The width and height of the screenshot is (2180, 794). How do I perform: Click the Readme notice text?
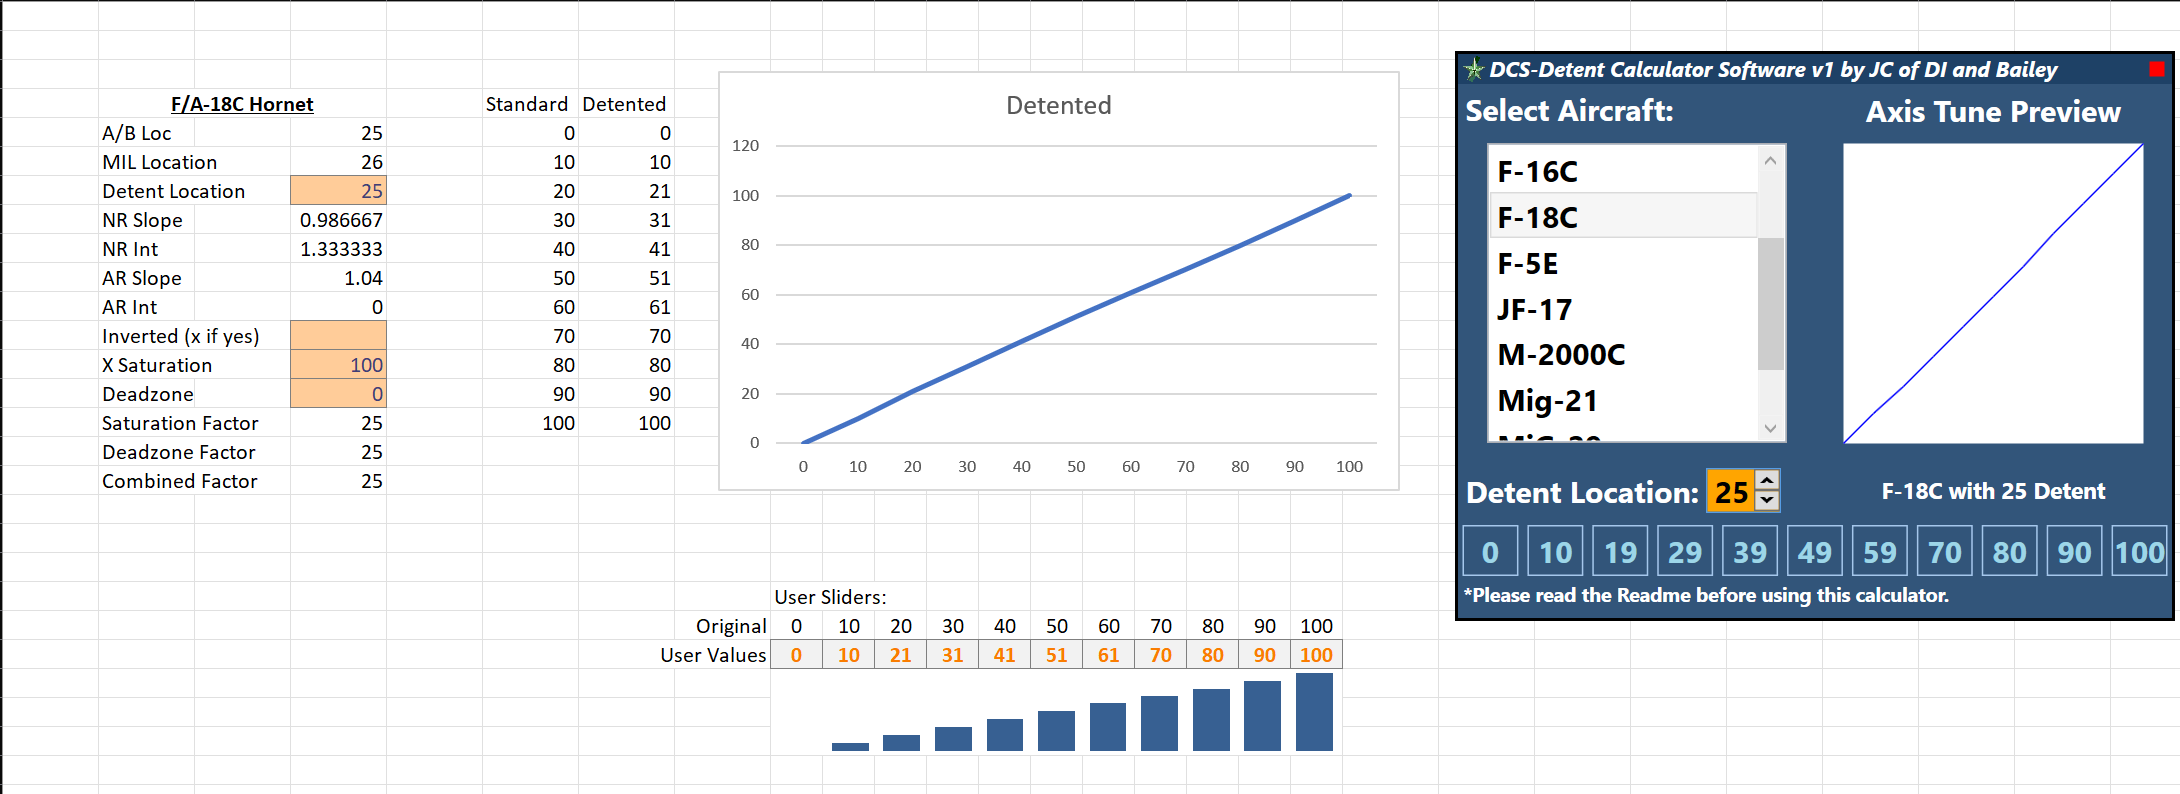point(1706,594)
